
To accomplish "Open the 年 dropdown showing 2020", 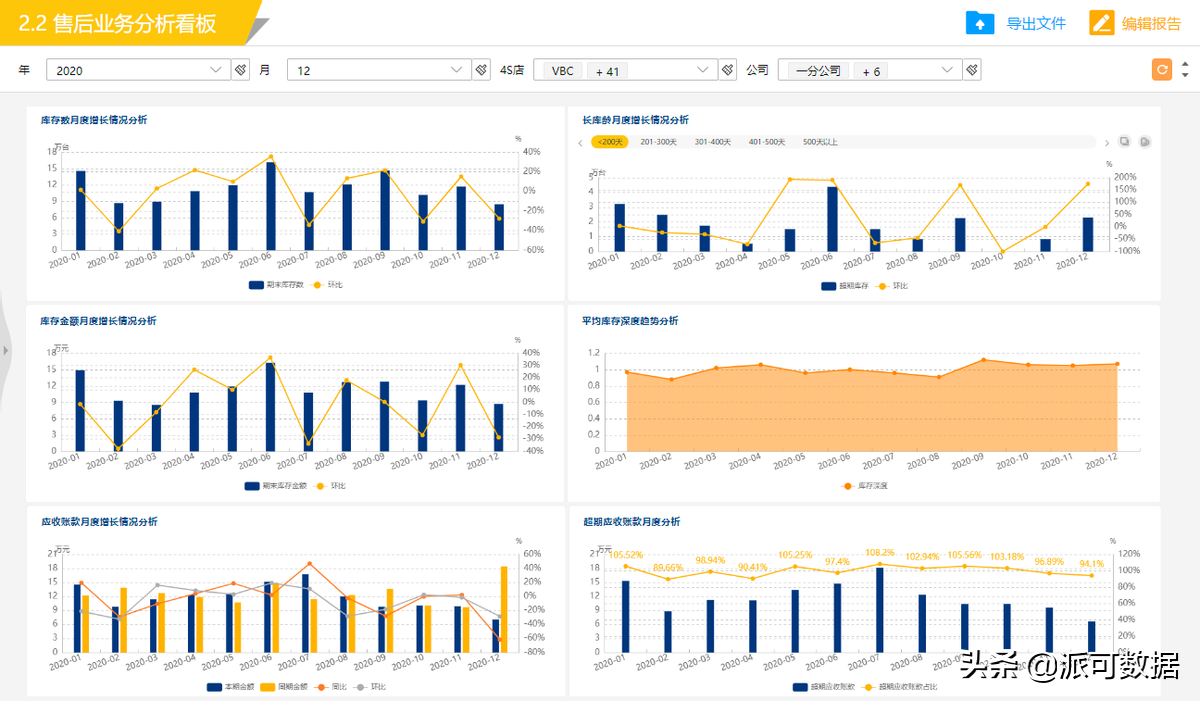I will click(x=139, y=70).
